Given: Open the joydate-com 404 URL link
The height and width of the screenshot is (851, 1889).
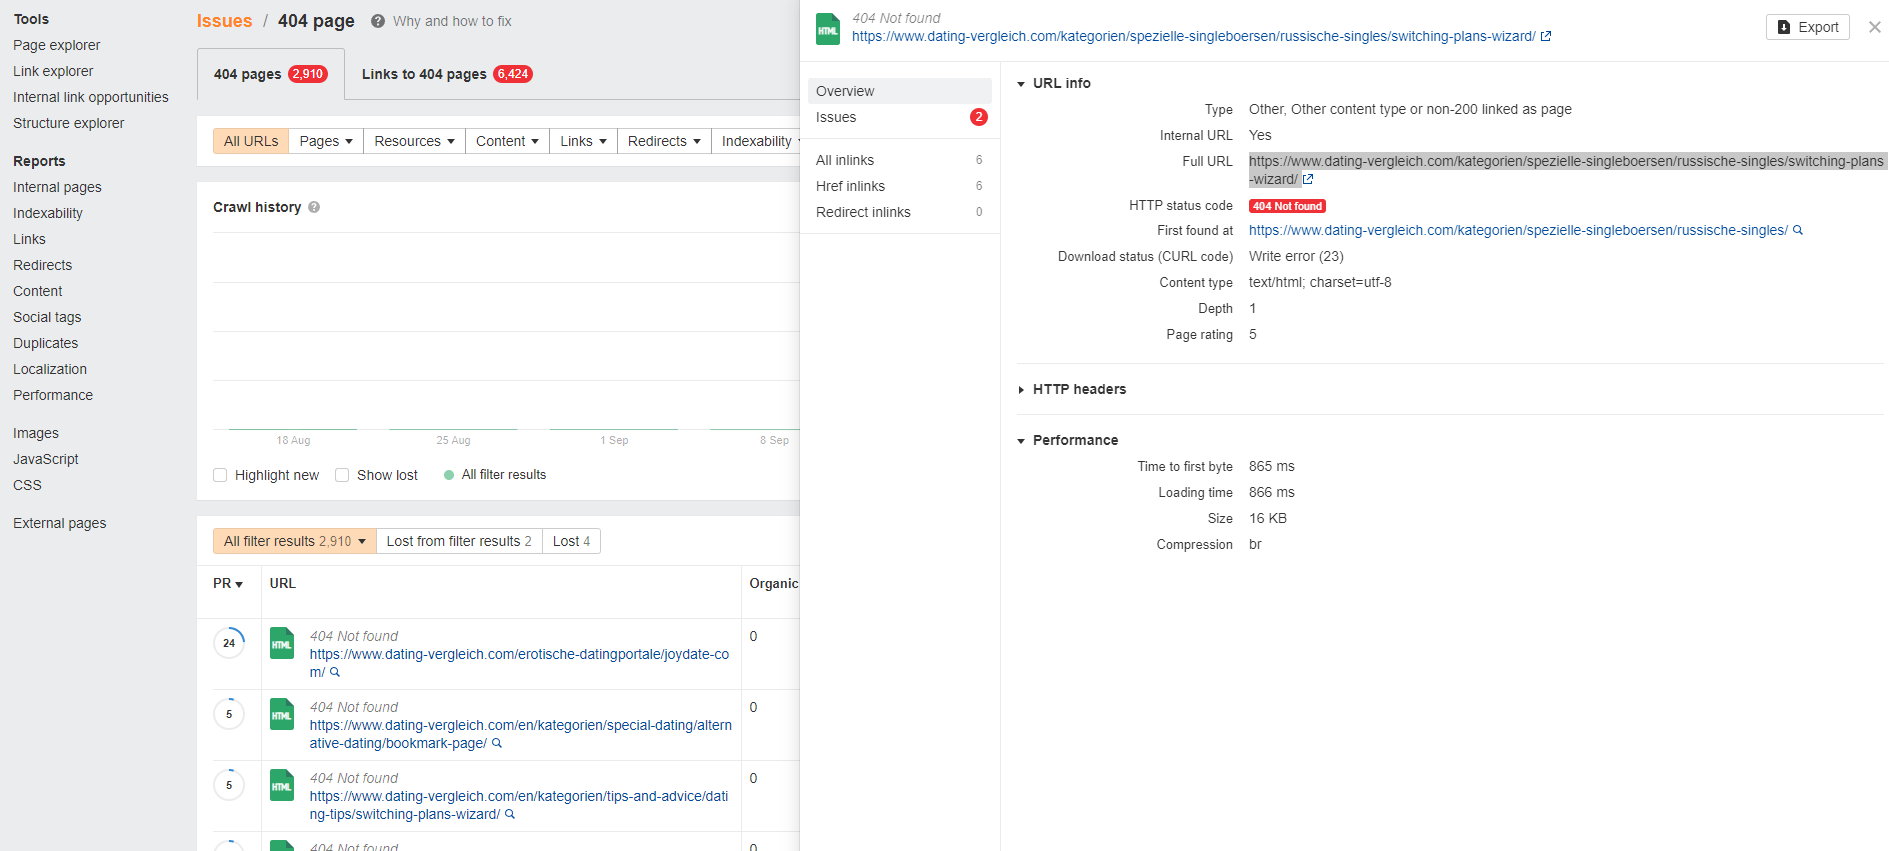Looking at the screenshot, I should tap(519, 663).
